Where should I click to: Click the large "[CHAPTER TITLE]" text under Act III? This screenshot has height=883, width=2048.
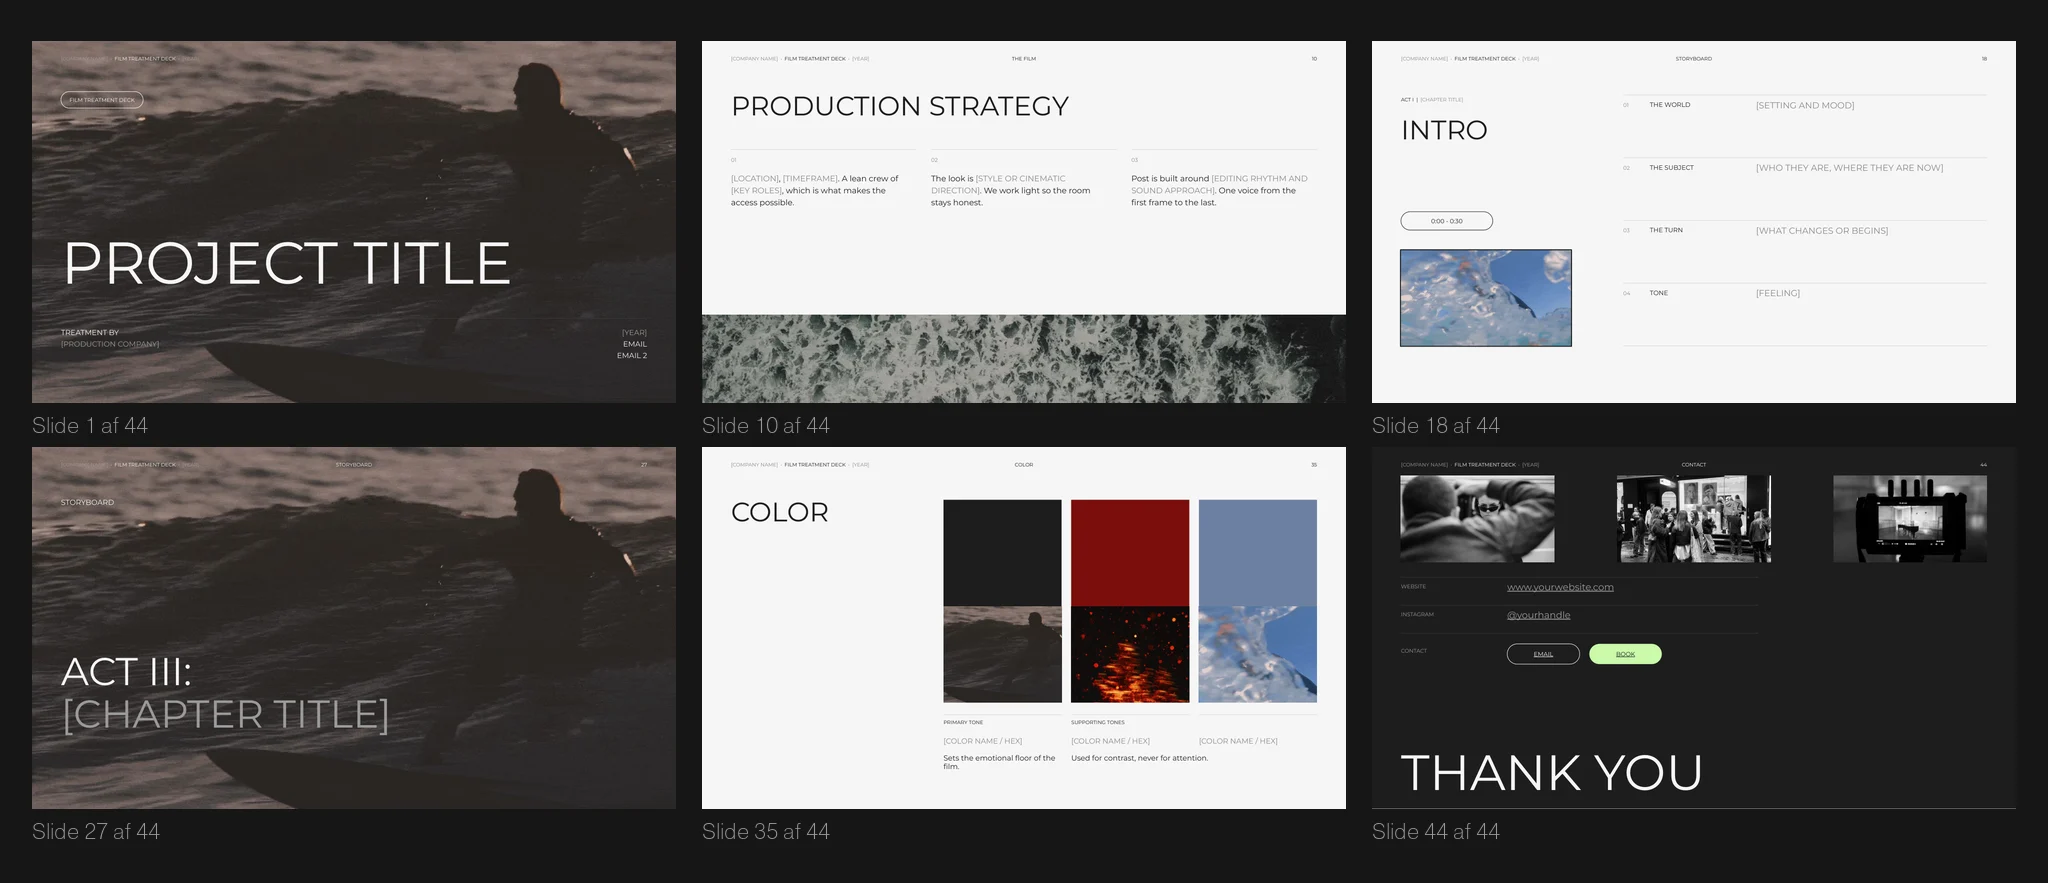(x=226, y=715)
